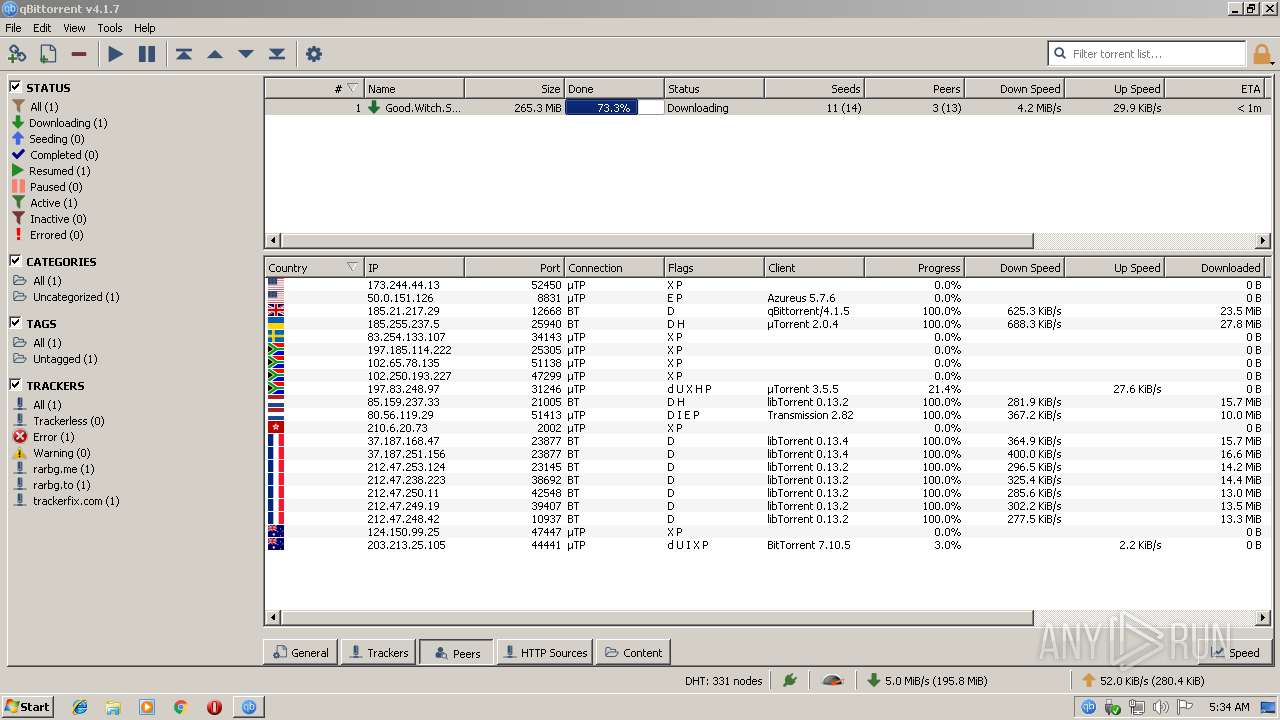Open the Edit menu
Viewport: 1280px width, 720px height.
42,28
